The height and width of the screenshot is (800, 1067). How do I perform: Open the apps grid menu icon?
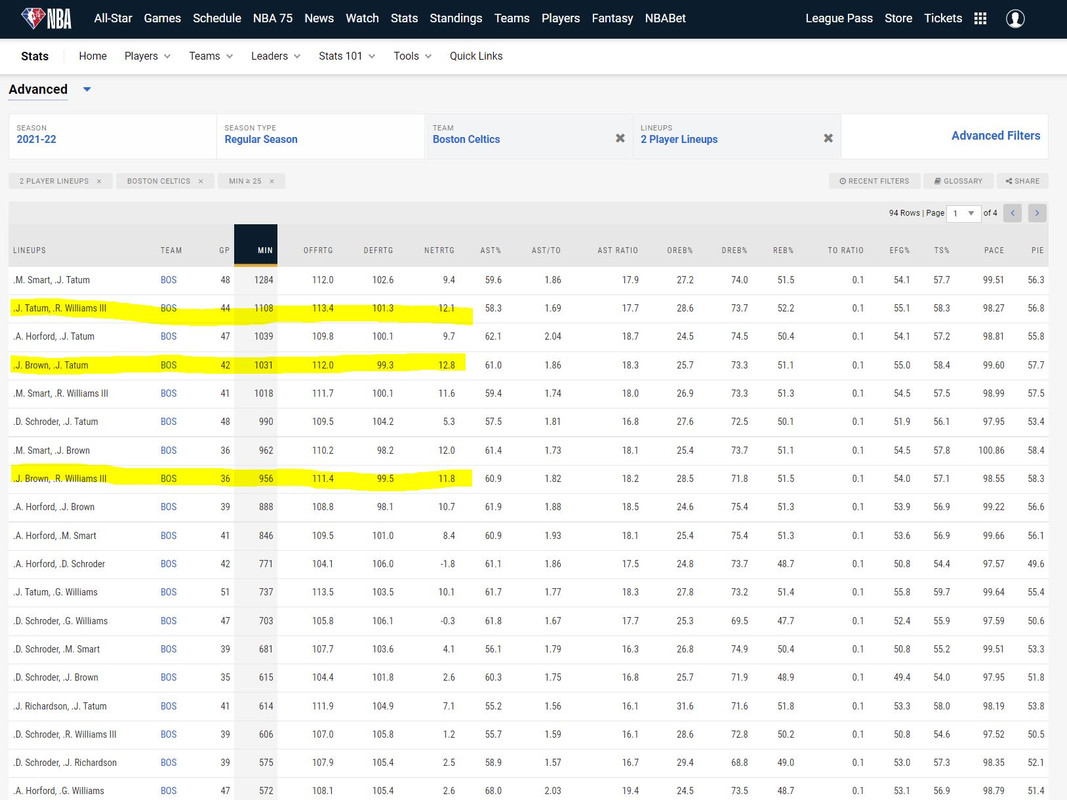click(x=980, y=18)
